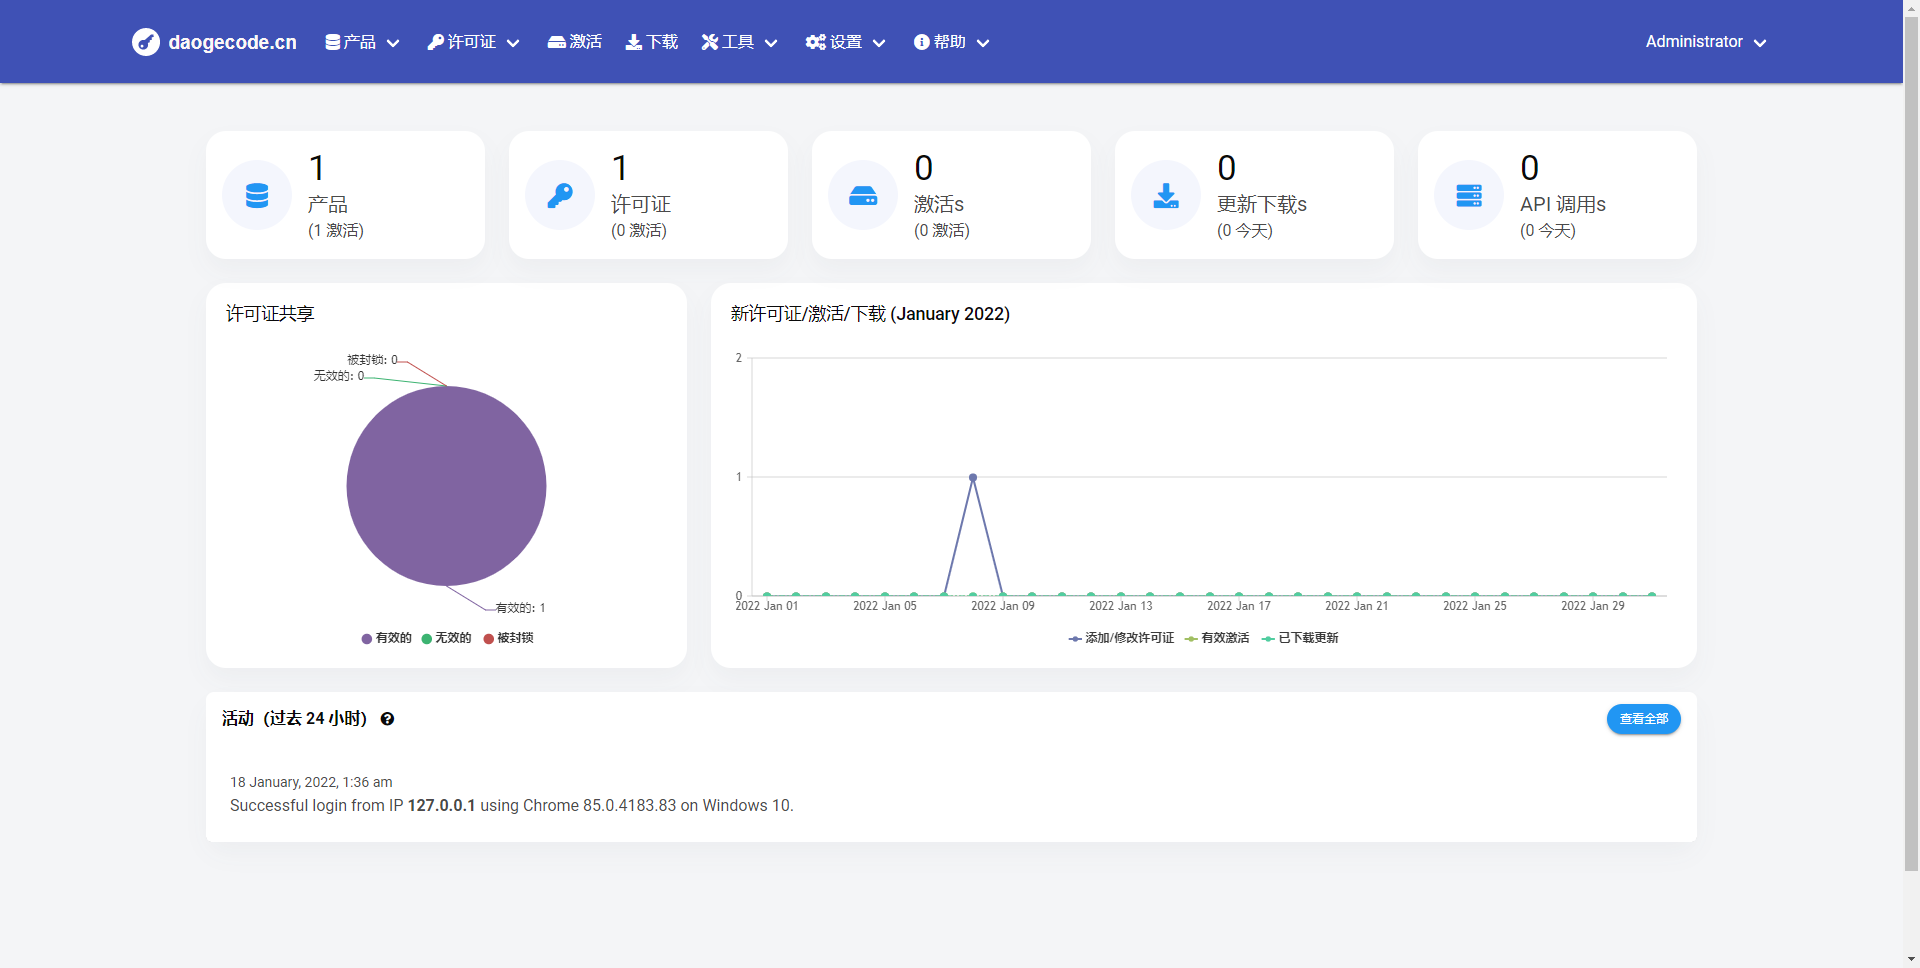The width and height of the screenshot is (1920, 968).
Task: Open the 帮助 menu in the navbar
Action: click(x=952, y=42)
